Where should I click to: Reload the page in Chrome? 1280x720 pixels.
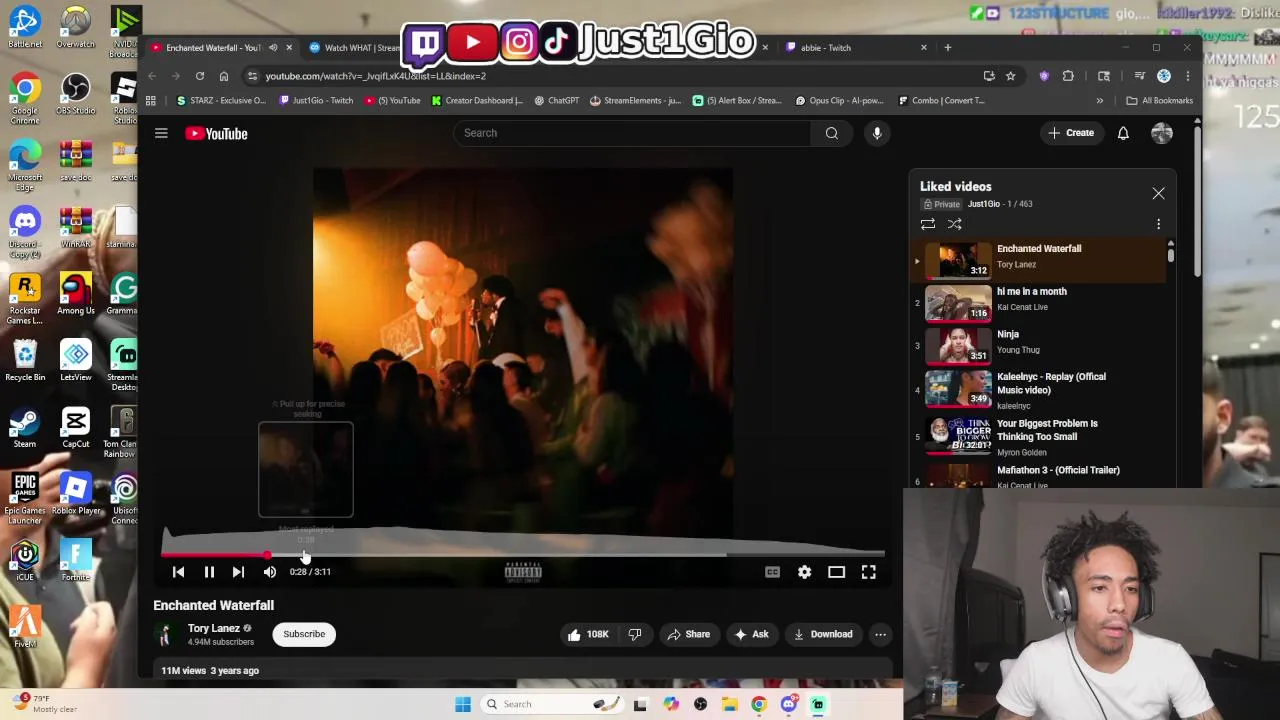[200, 76]
